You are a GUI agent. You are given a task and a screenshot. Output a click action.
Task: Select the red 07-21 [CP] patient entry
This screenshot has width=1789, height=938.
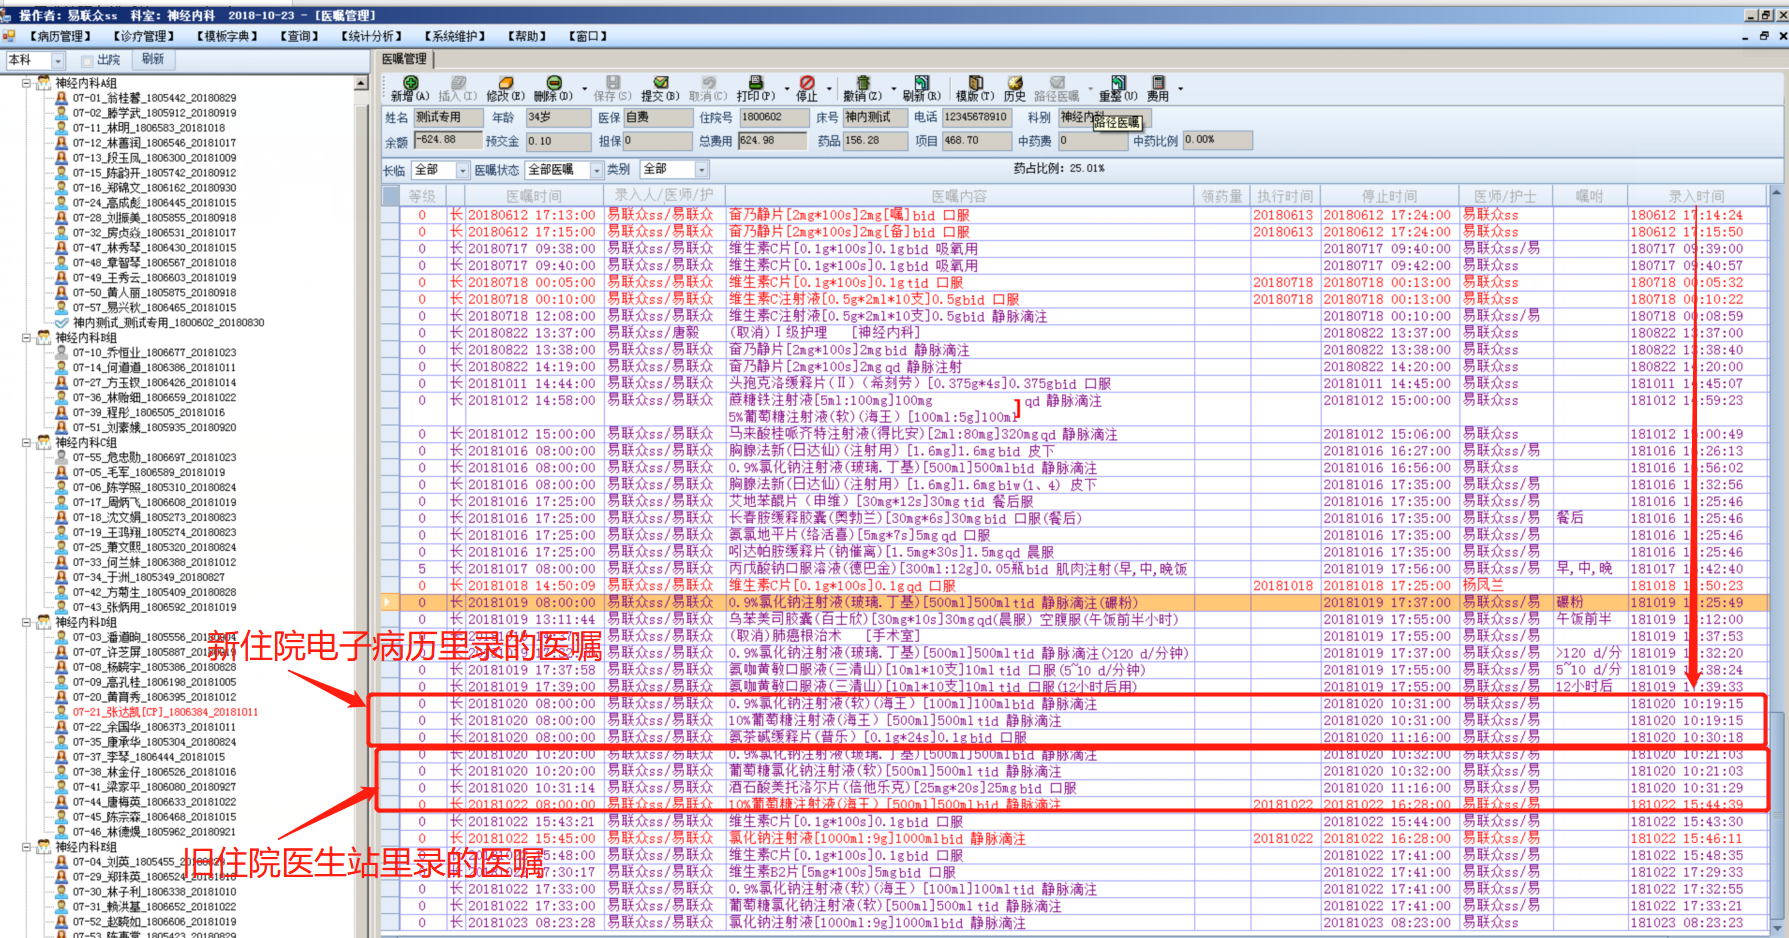point(165,712)
